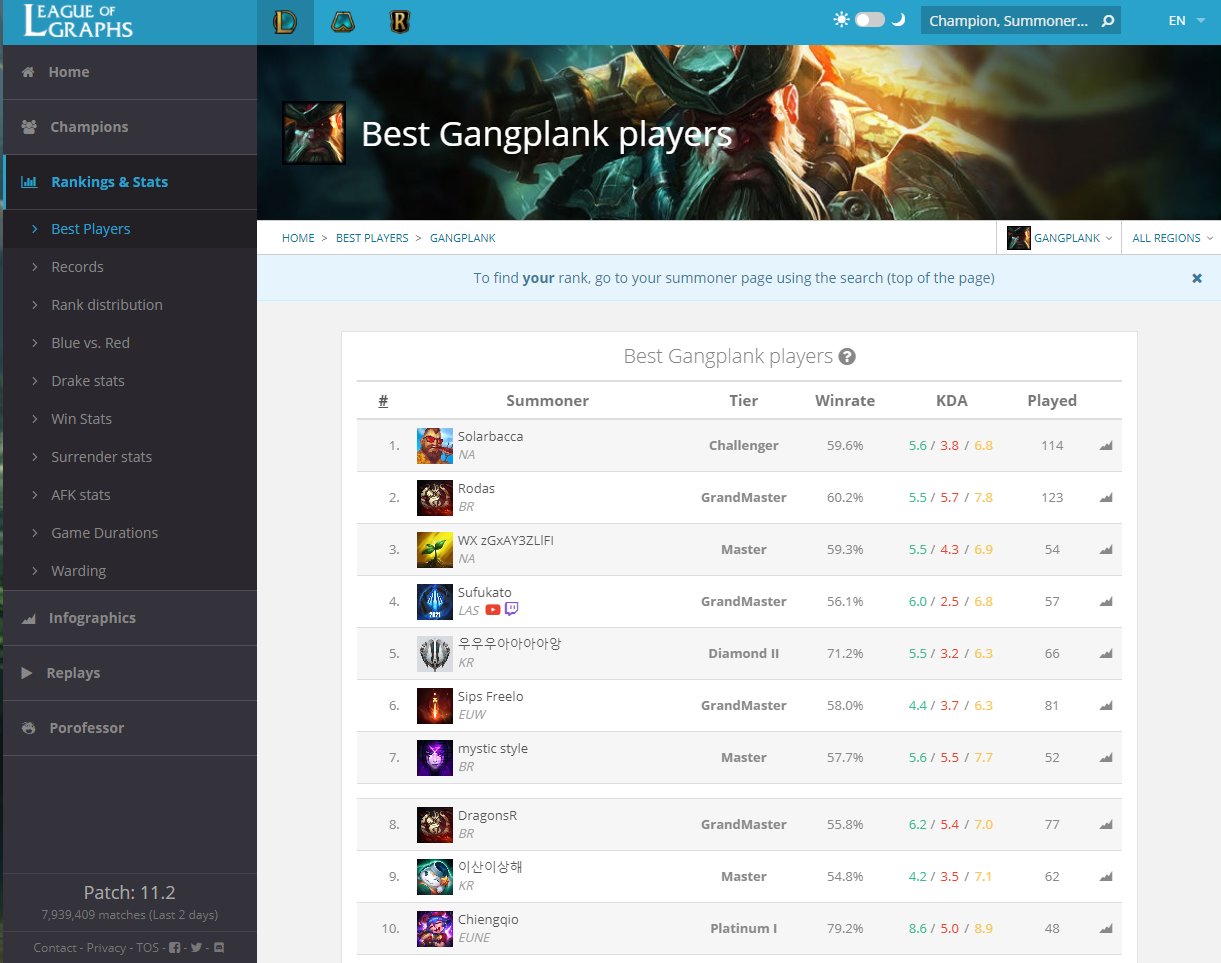
Task: Open Infographics in the sidebar
Action: [x=129, y=618]
